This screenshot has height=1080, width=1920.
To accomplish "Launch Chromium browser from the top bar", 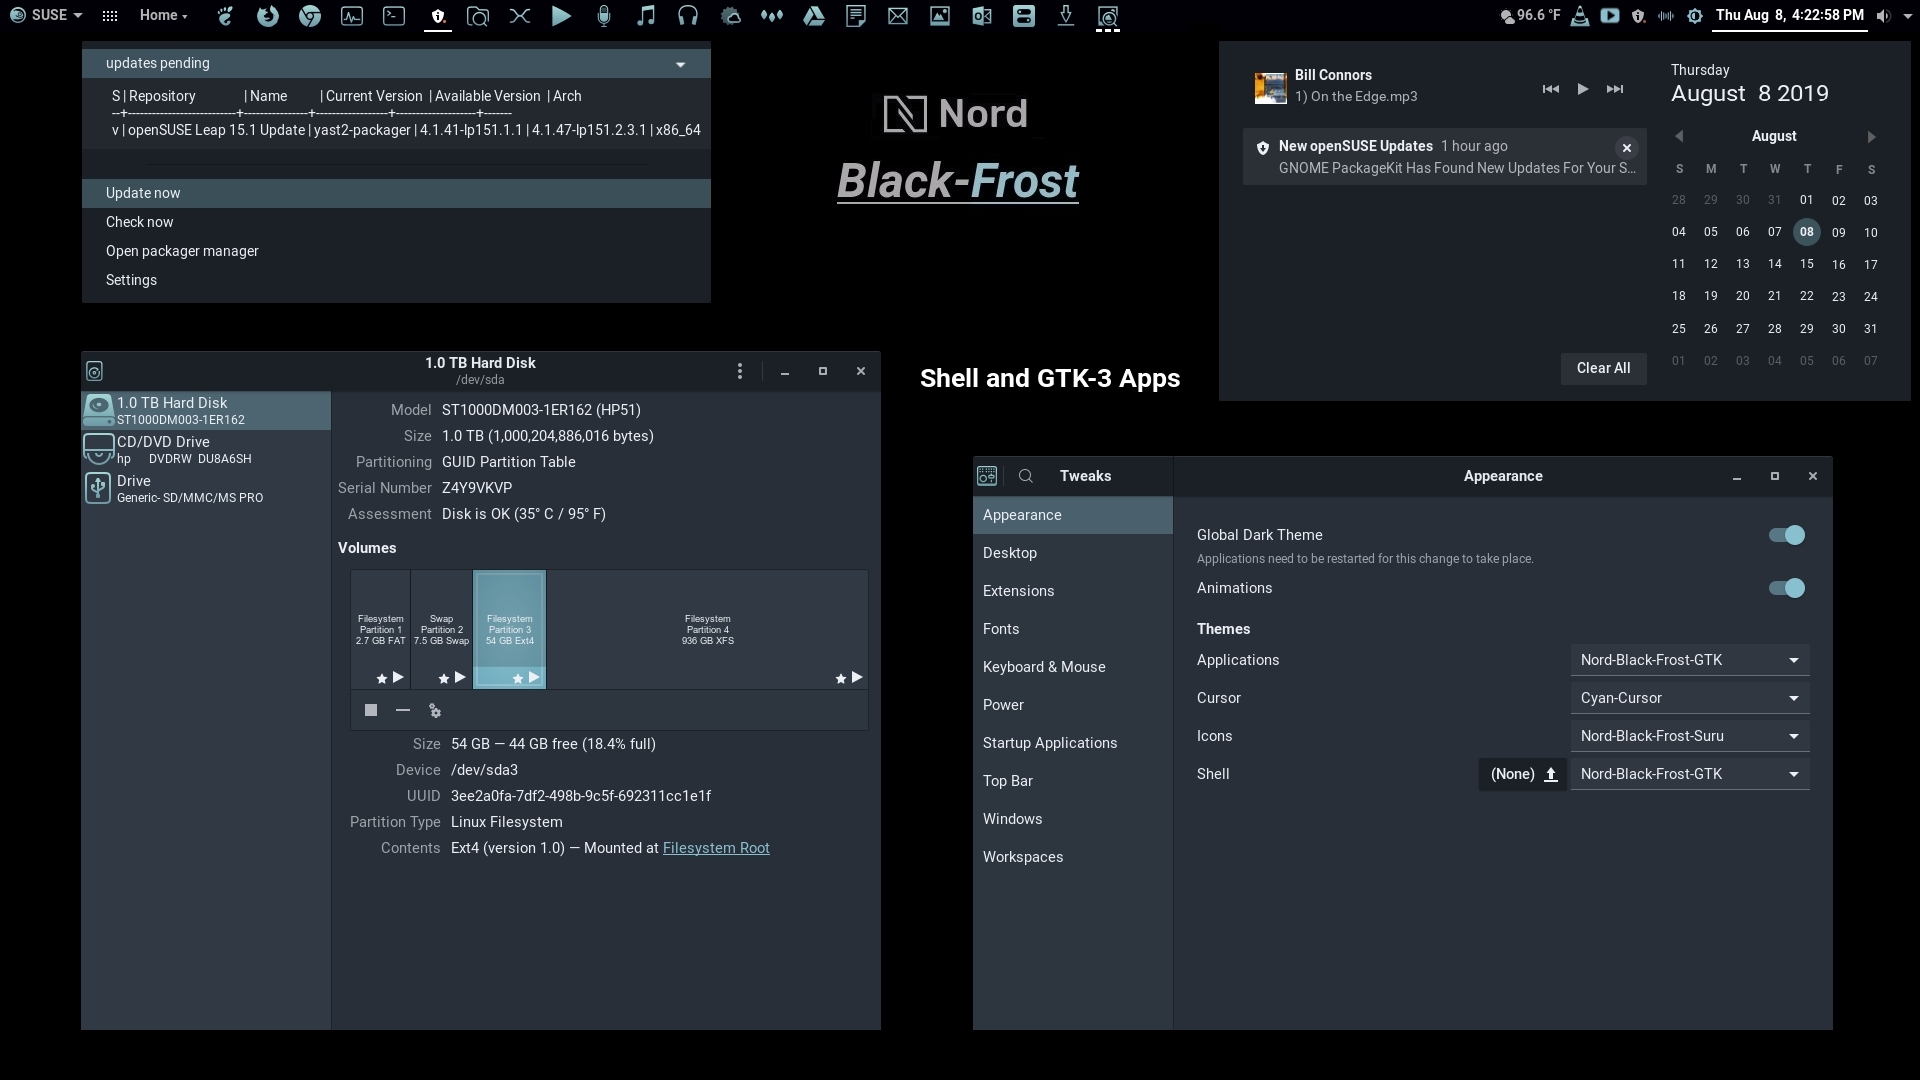I will click(x=310, y=16).
